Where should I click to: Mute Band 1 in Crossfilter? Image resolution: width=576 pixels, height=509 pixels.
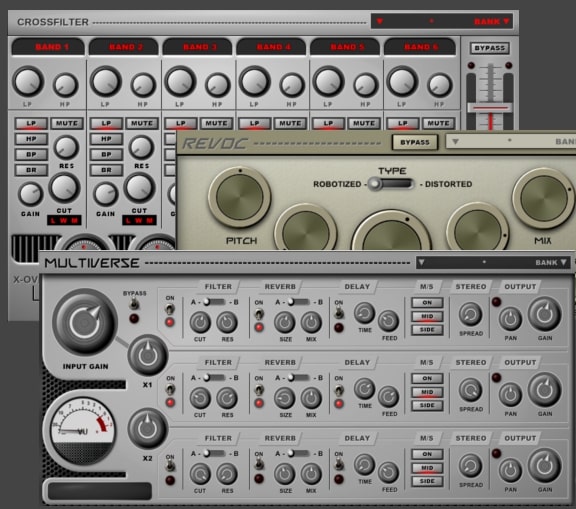[x=67, y=123]
